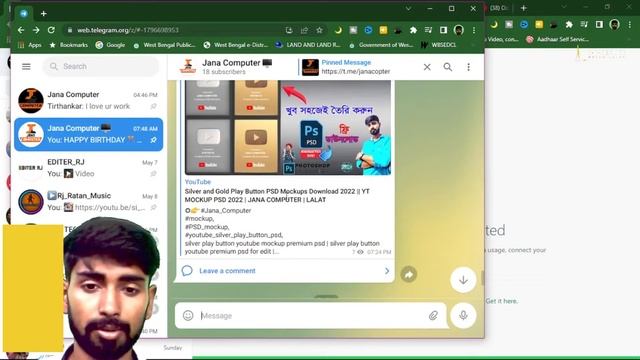This screenshot has height=360, width=640.
Task: Focus the Telegram Search field
Action: coord(101,66)
